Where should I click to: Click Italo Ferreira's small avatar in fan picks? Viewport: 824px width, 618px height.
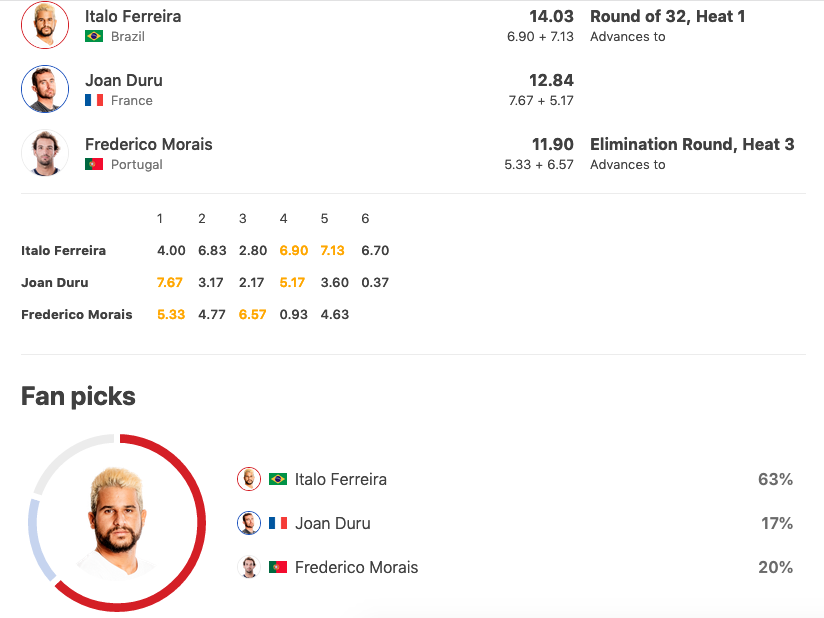[249, 479]
